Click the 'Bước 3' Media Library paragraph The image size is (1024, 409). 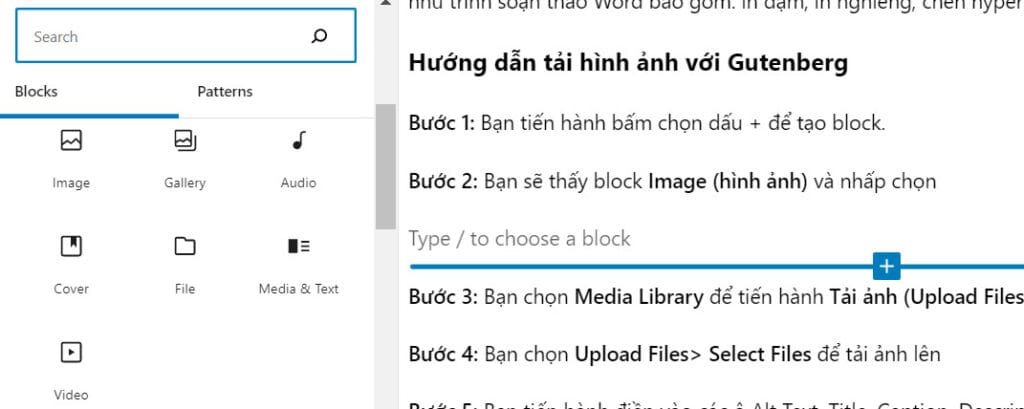point(716,297)
